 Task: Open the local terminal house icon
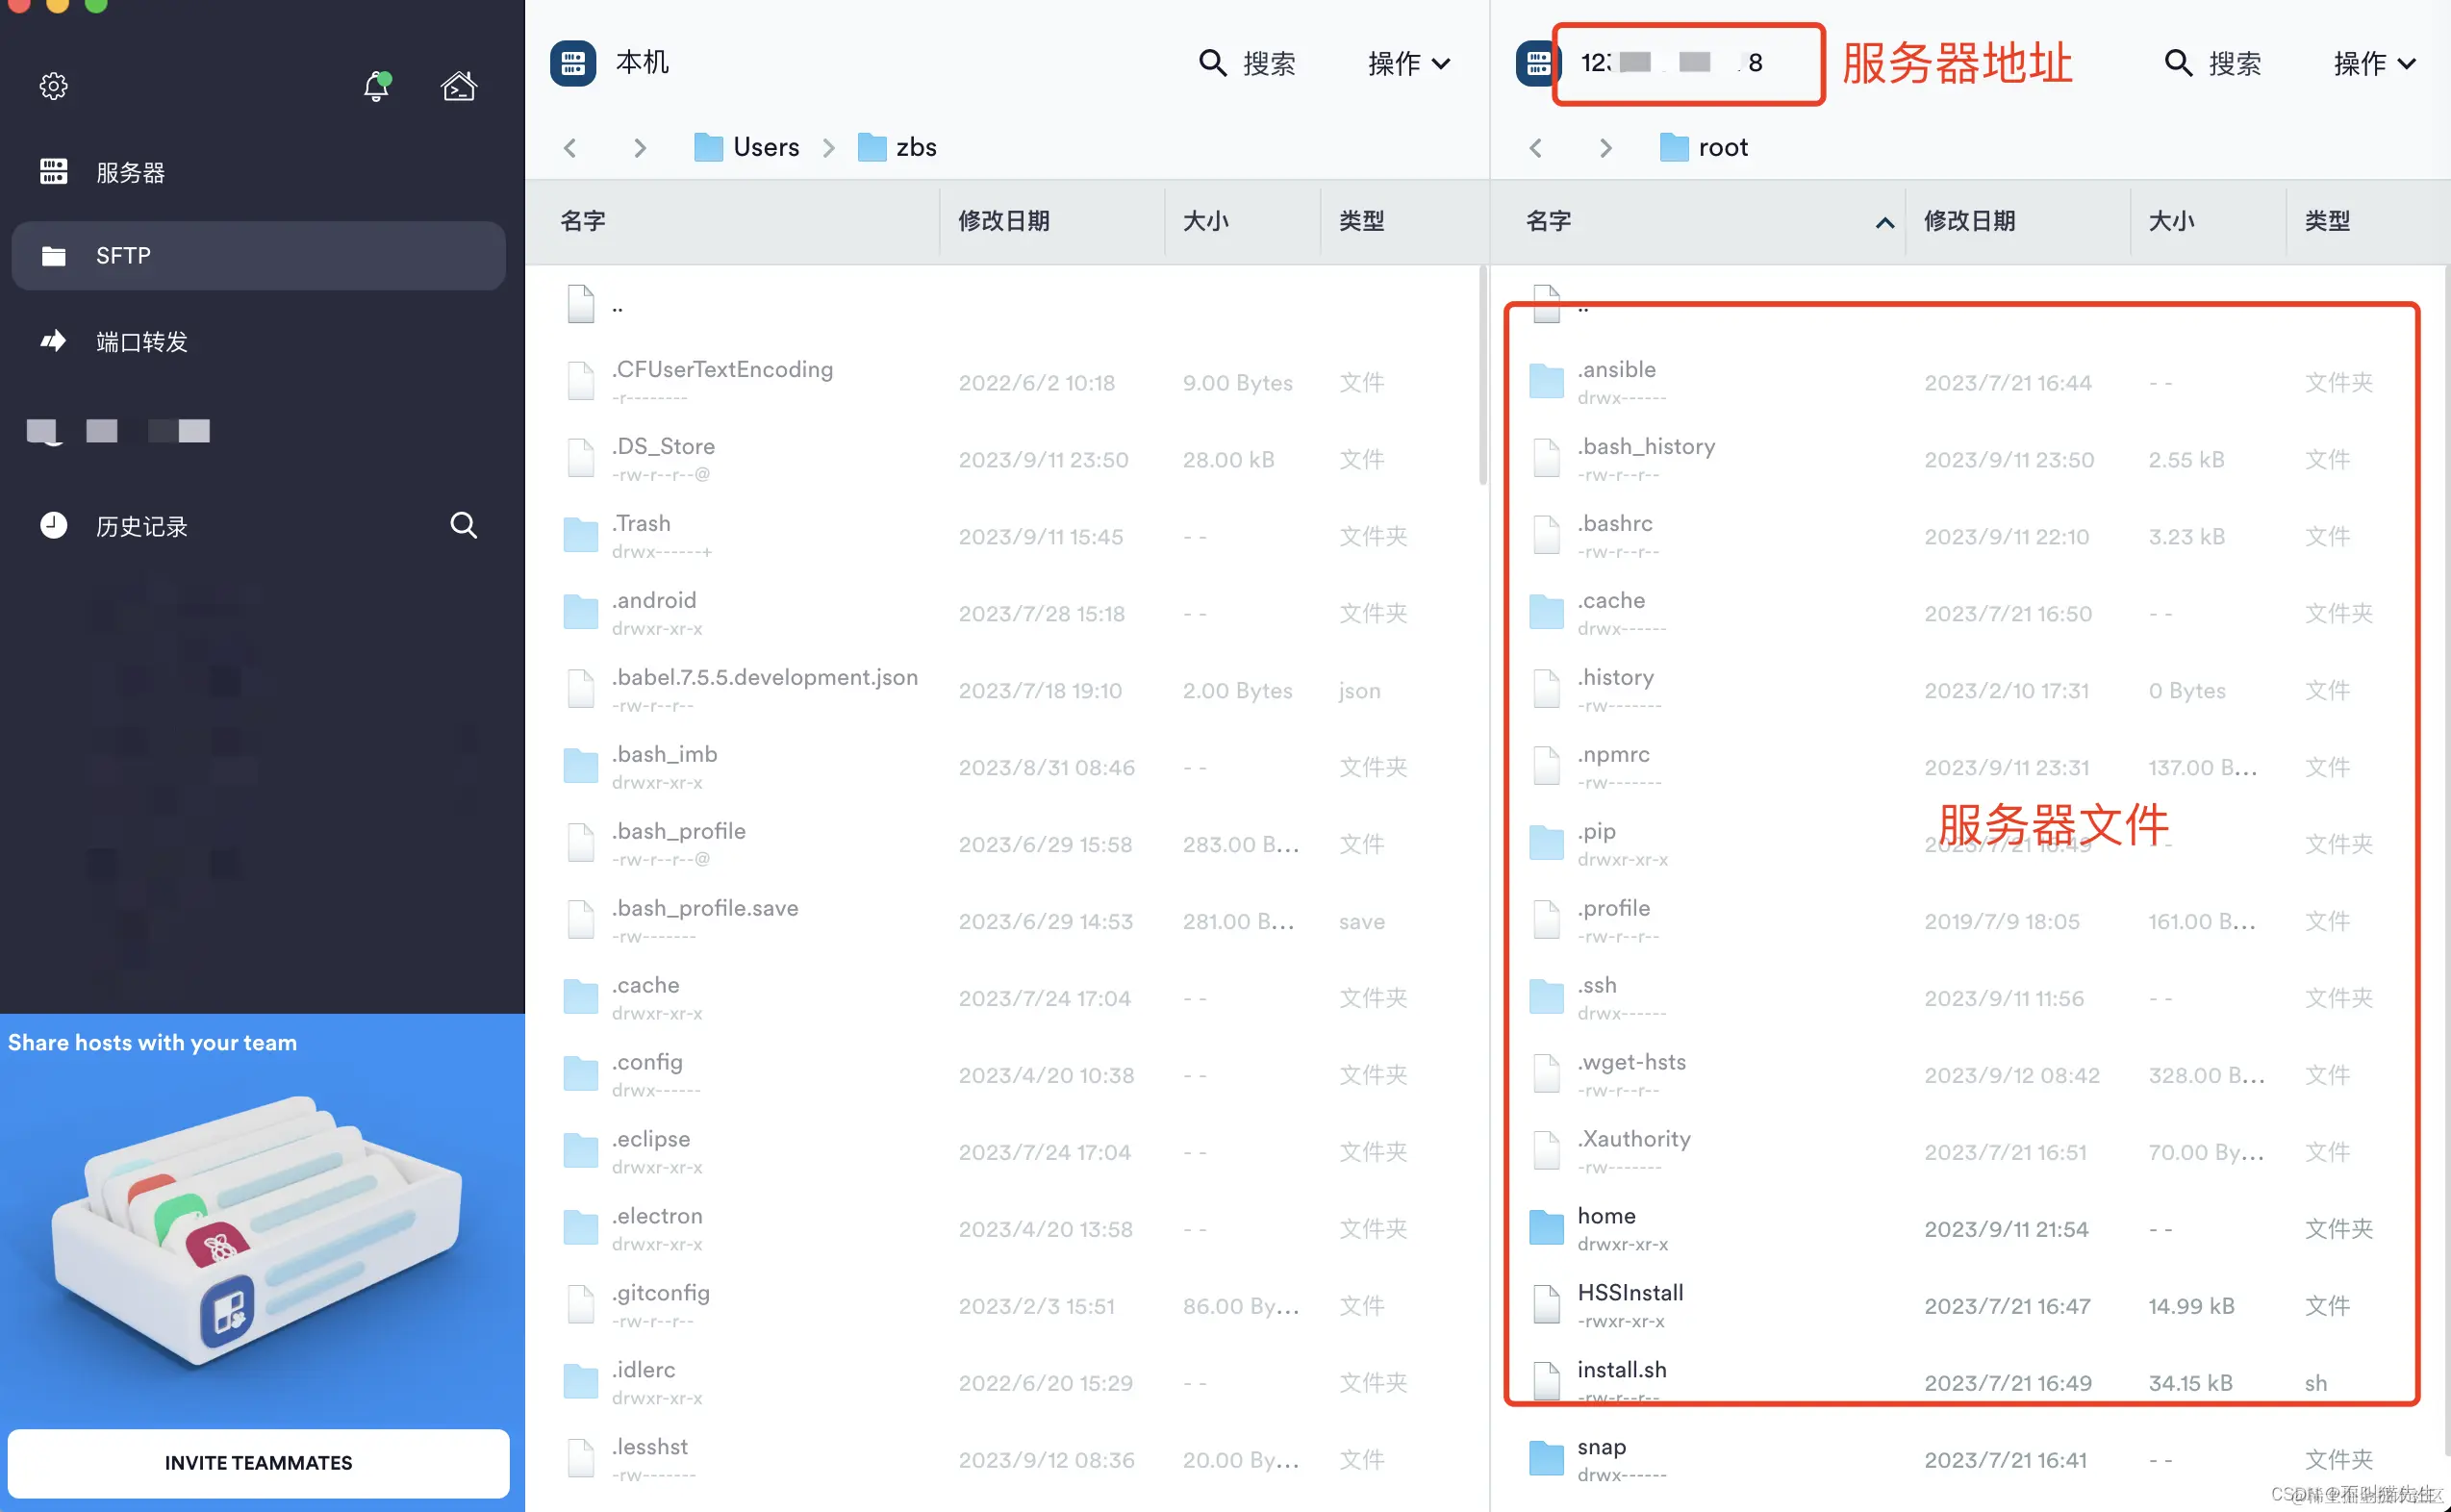coord(459,87)
